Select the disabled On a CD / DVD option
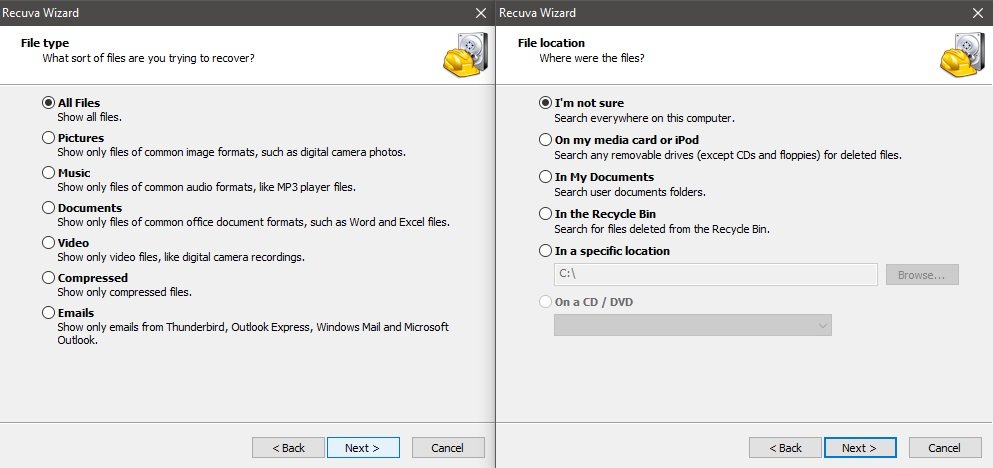 [545, 302]
